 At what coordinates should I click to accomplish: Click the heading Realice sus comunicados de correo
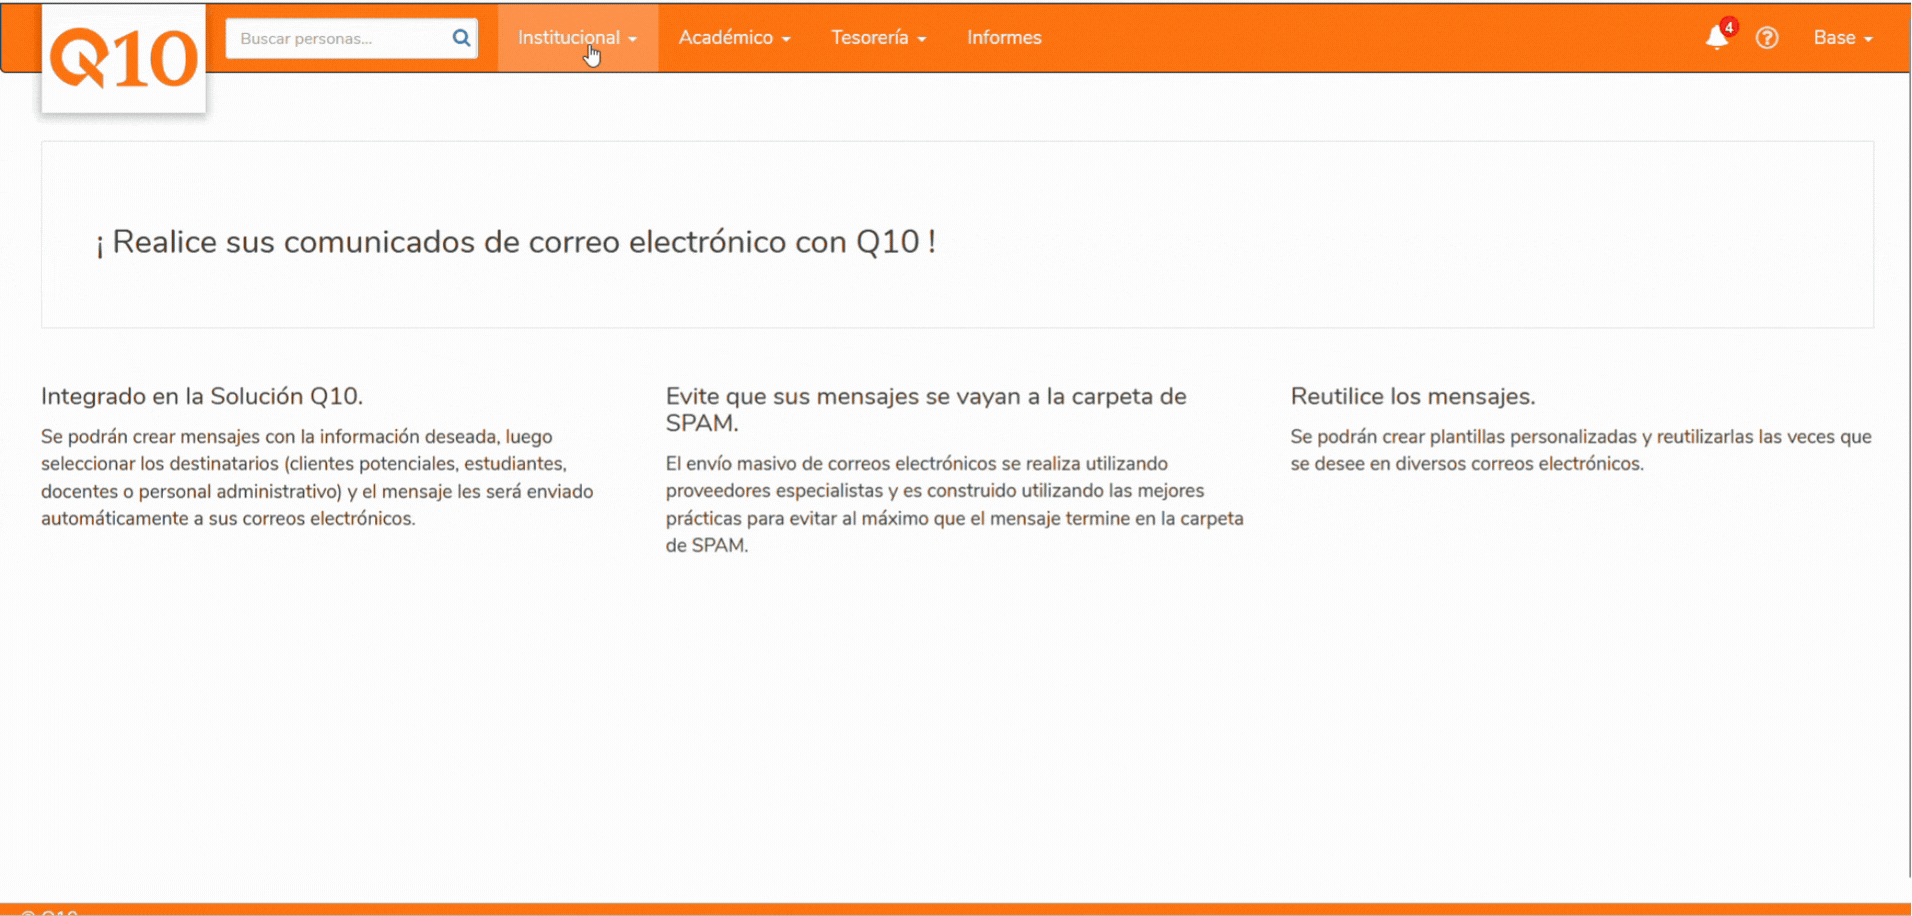point(516,242)
